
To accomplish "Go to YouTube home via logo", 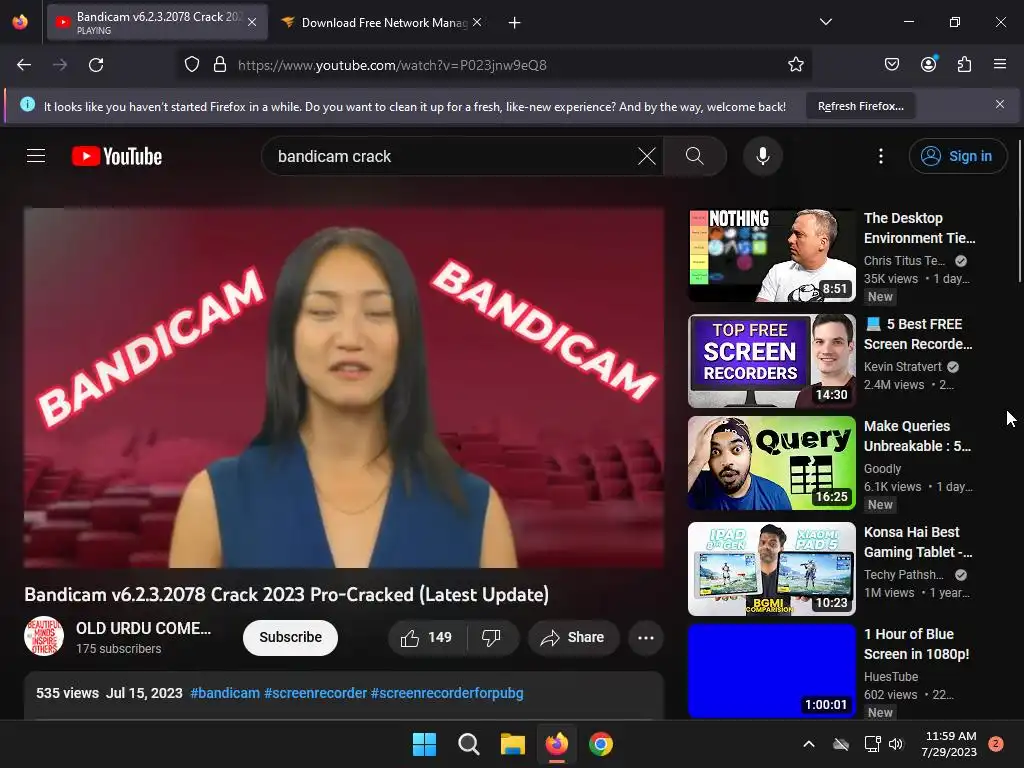I will pyautogui.click(x=117, y=156).
